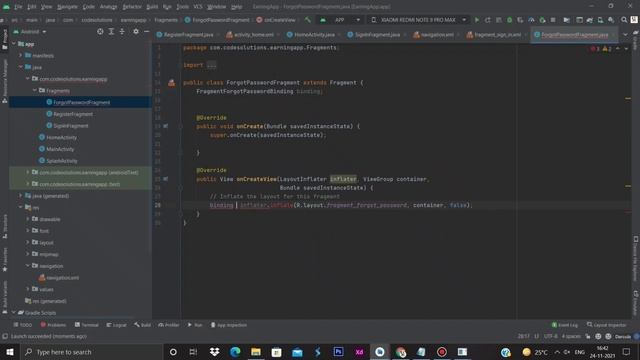The width and height of the screenshot is (640, 360).
Task: Run the app with the green play button
Action: pos(477,20)
